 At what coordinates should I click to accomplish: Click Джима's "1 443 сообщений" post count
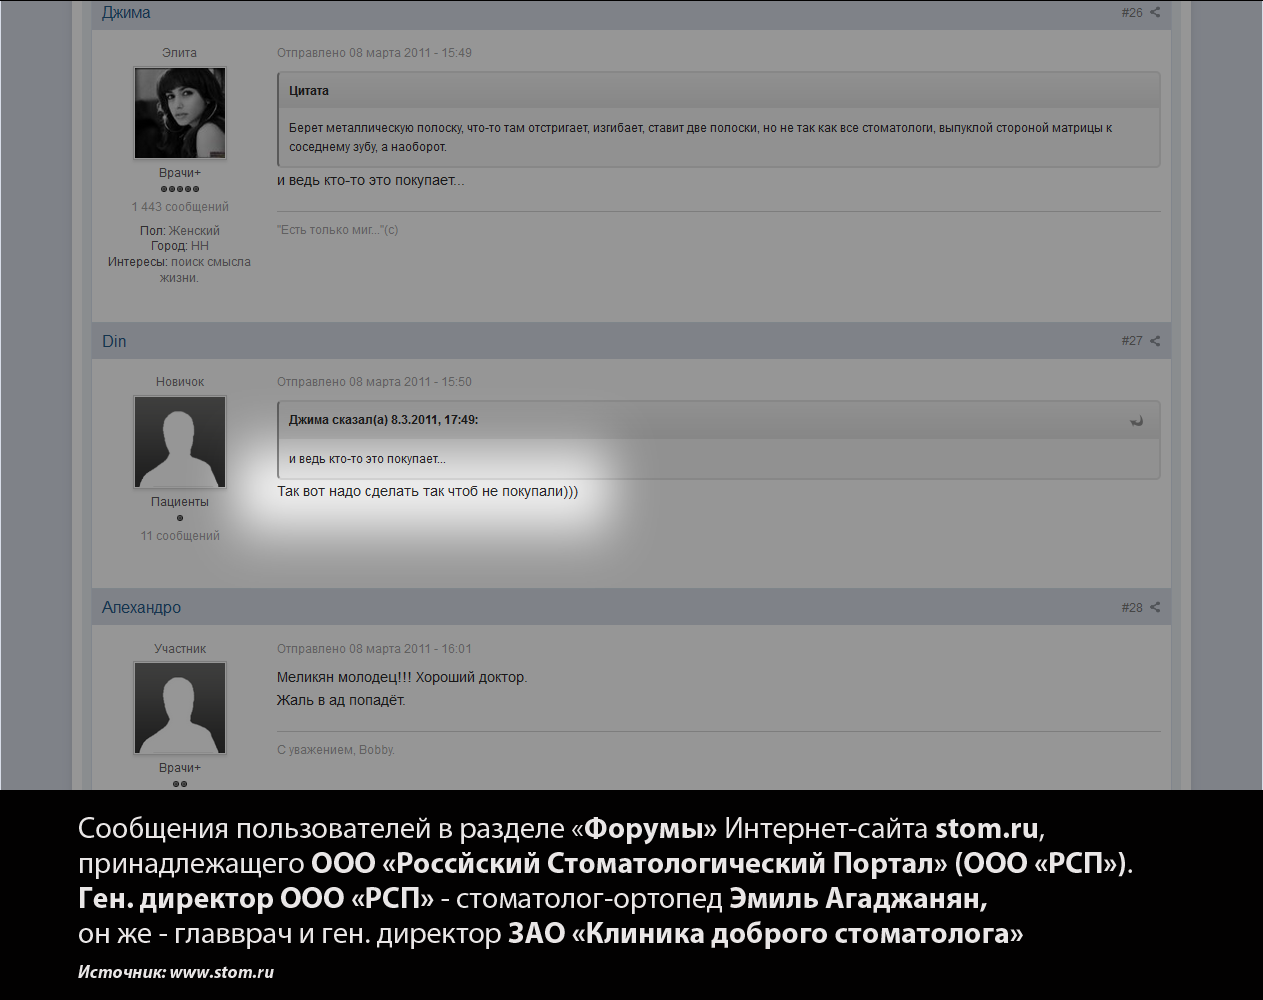tap(180, 207)
